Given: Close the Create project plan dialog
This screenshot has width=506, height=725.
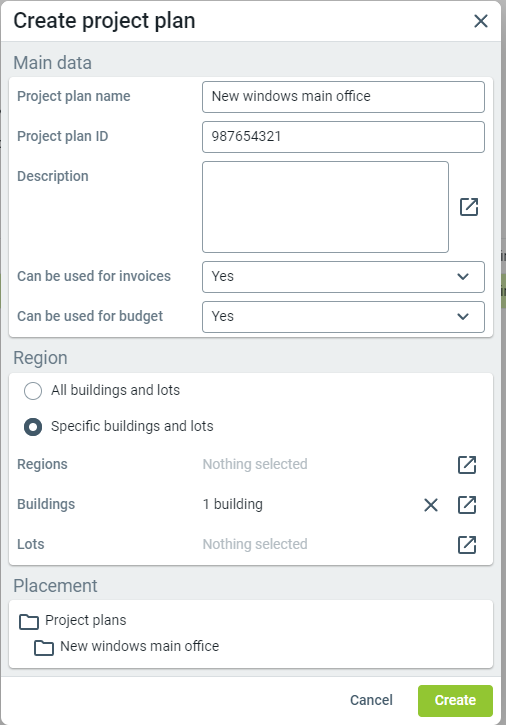Looking at the screenshot, I should pos(481,21).
